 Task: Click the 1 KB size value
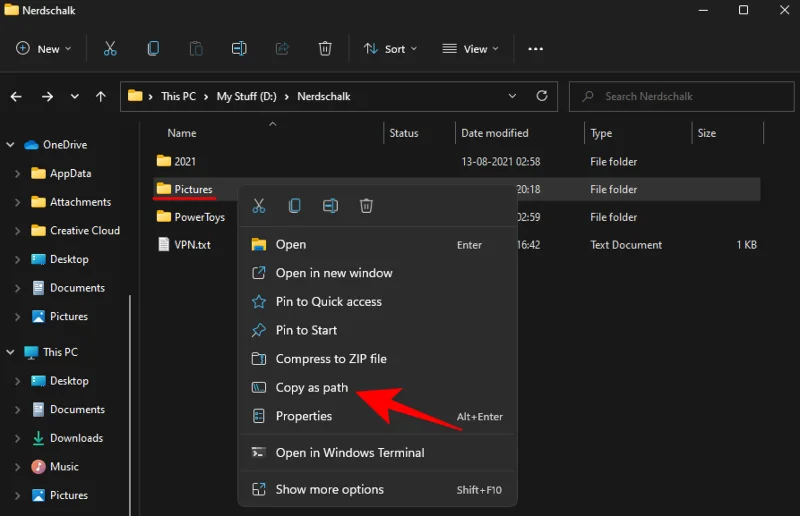(x=746, y=245)
